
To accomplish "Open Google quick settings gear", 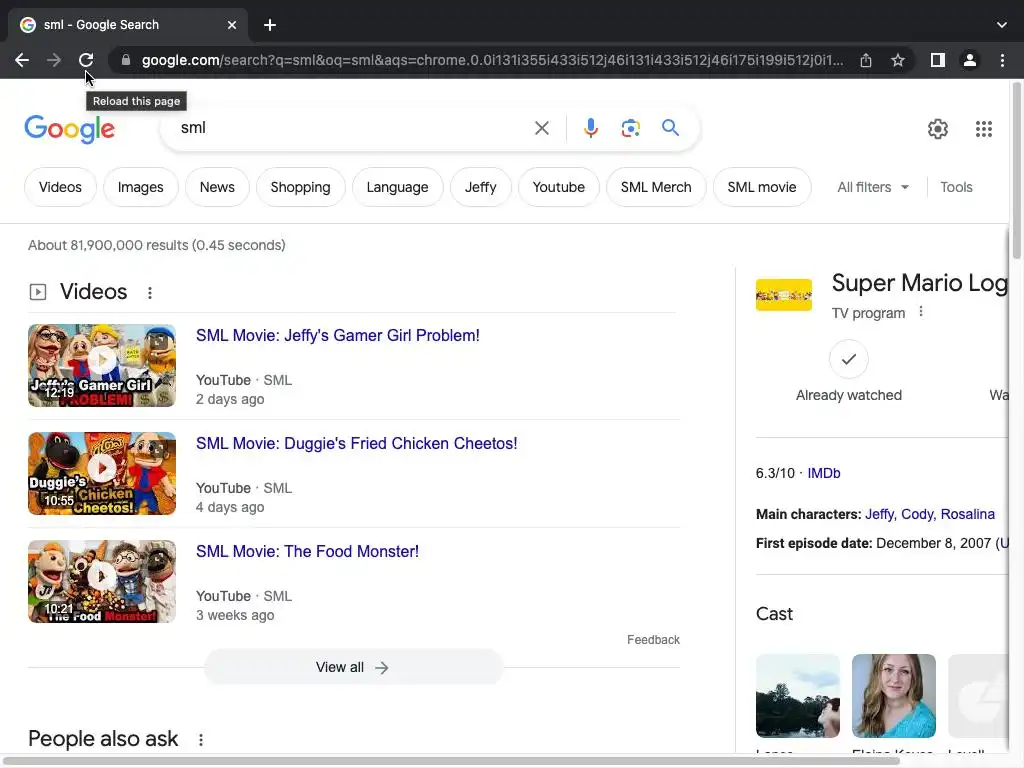I will pyautogui.click(x=938, y=129).
